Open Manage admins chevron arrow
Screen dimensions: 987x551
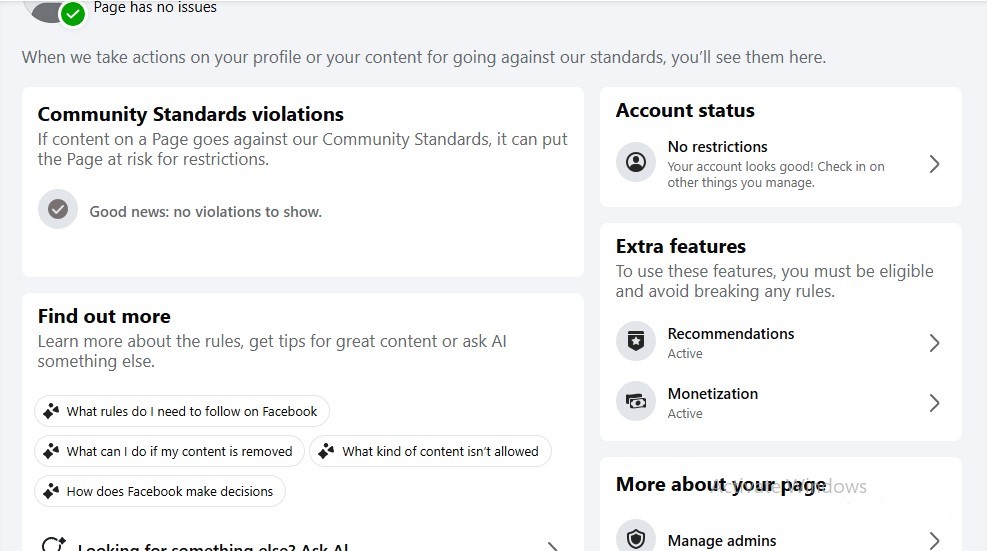[x=934, y=540]
